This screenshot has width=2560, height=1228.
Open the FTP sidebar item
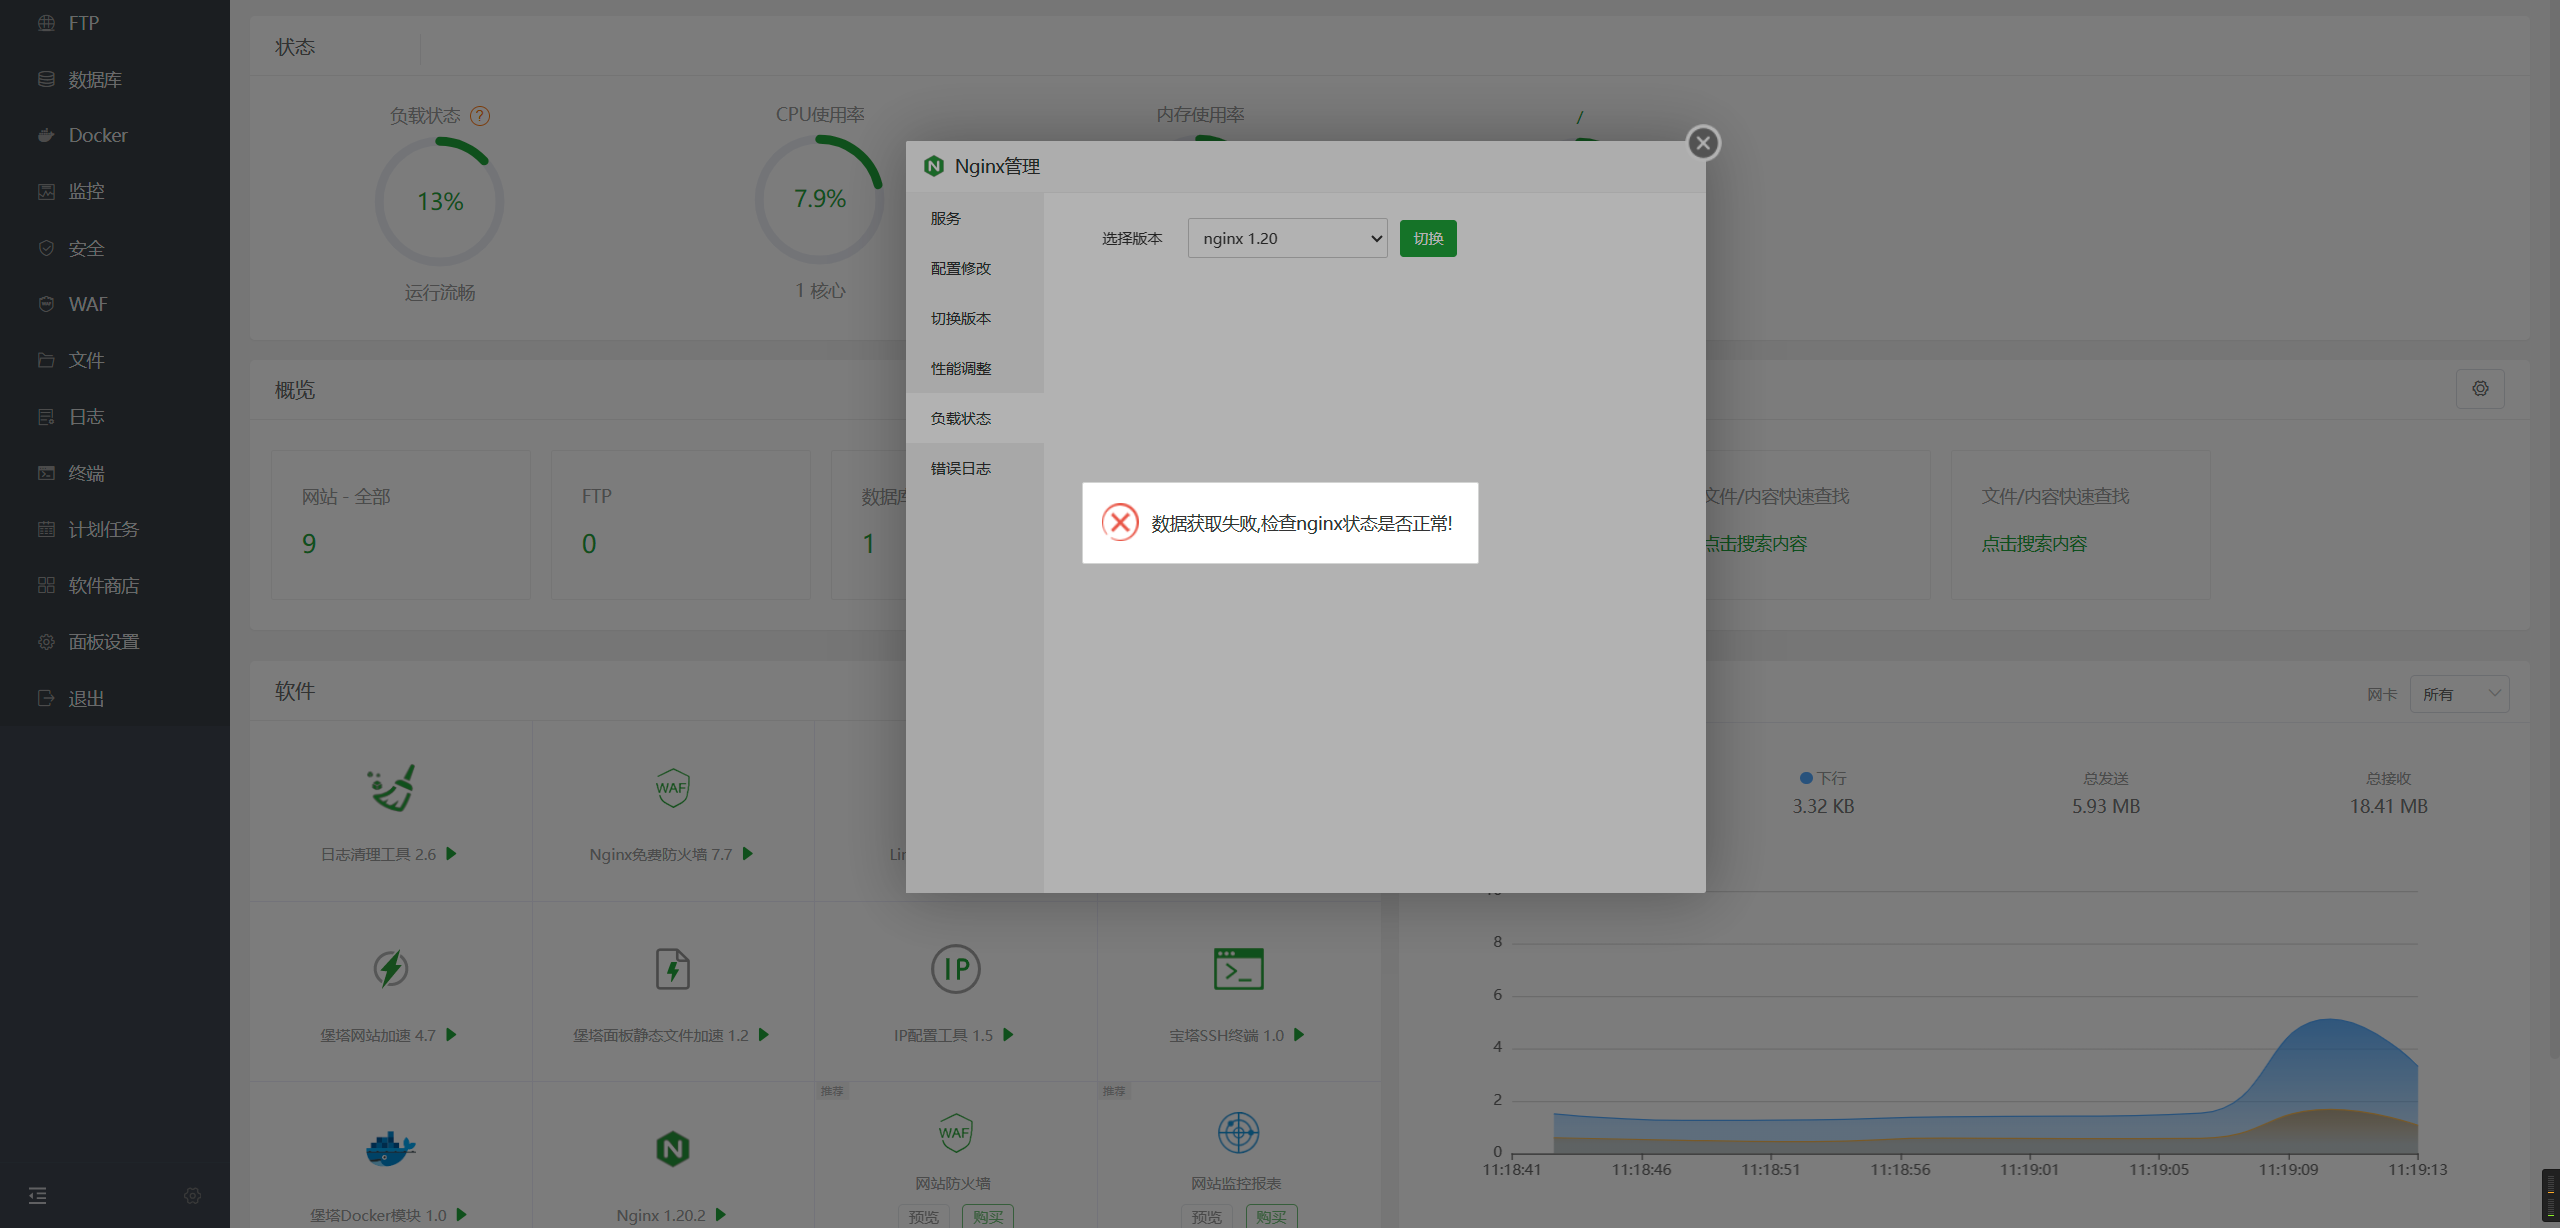pos(84,23)
